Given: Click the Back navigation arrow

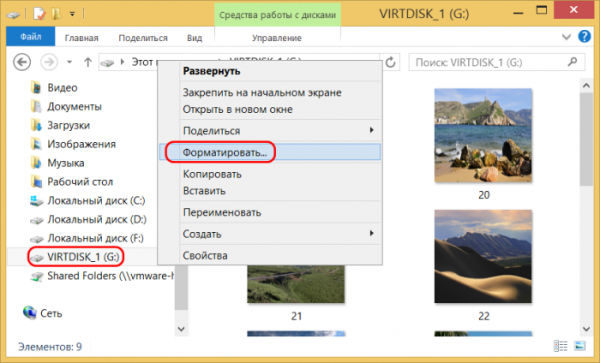Looking at the screenshot, I should [x=22, y=62].
